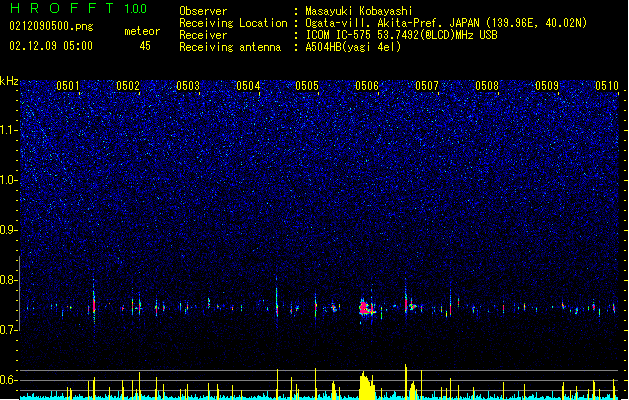Click the 0.9 kHz frequency label
The image size is (629, 400).
pyautogui.click(x=9, y=230)
